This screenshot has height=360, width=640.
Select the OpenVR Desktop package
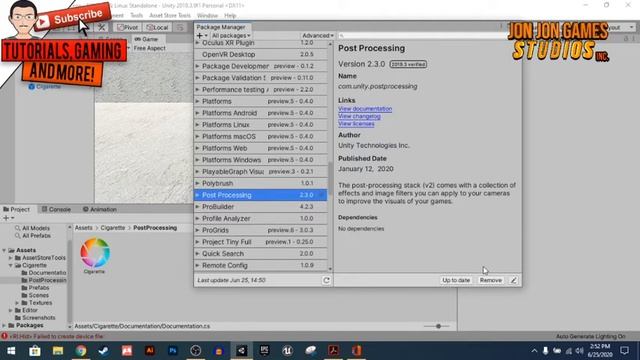point(260,54)
